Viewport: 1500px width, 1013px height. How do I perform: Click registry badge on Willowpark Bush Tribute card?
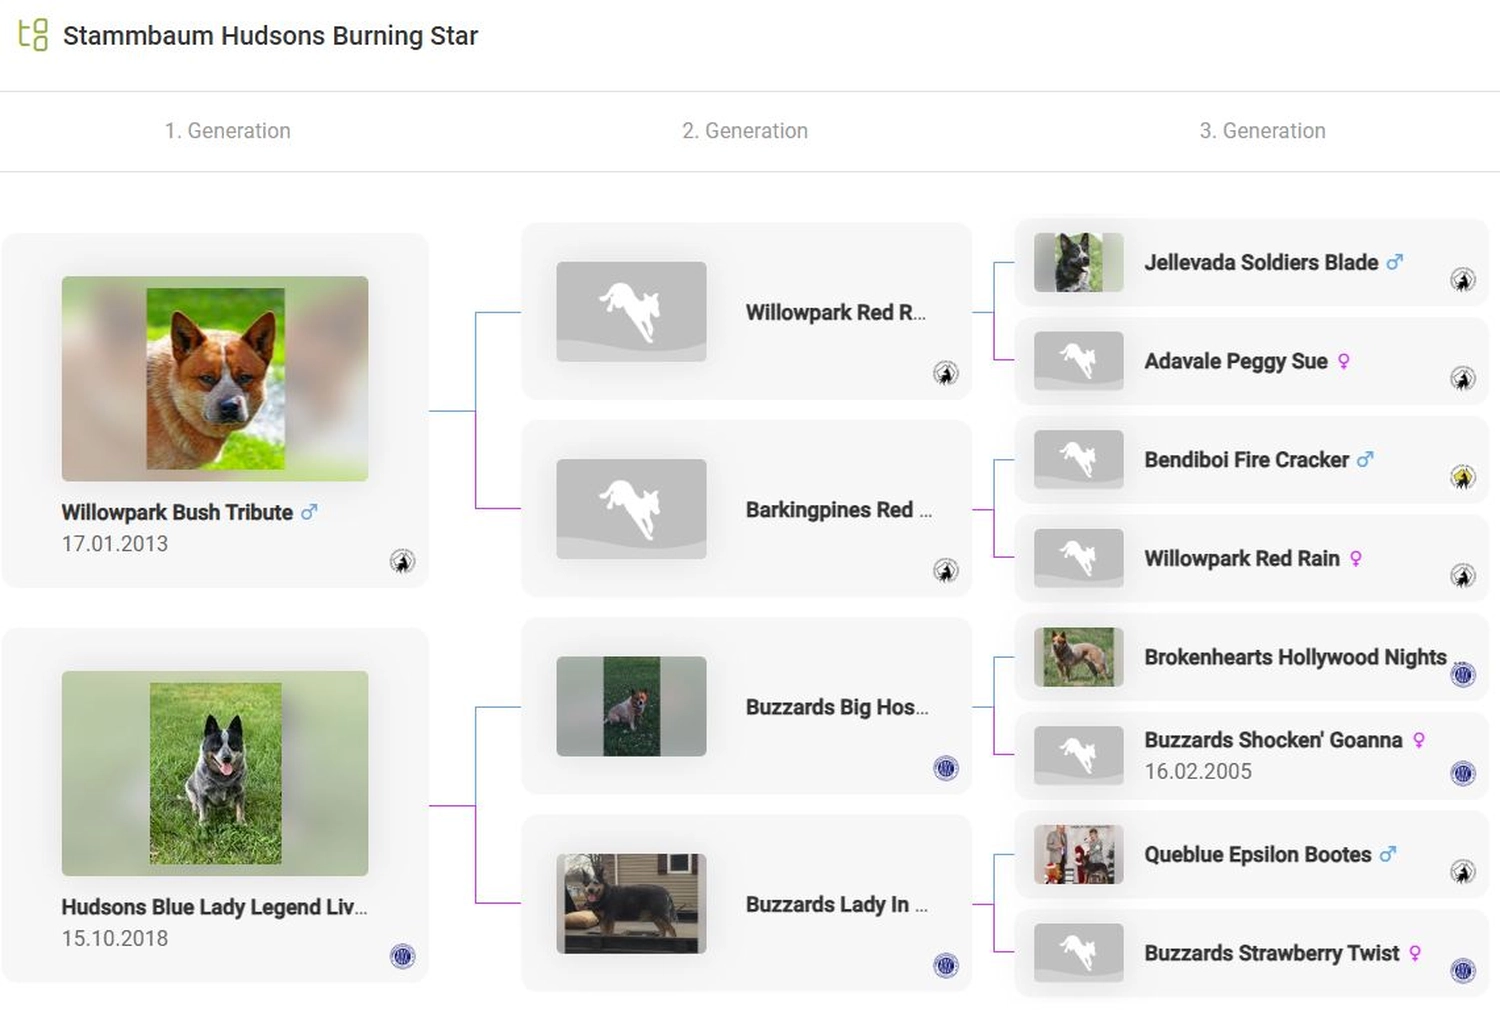402,561
